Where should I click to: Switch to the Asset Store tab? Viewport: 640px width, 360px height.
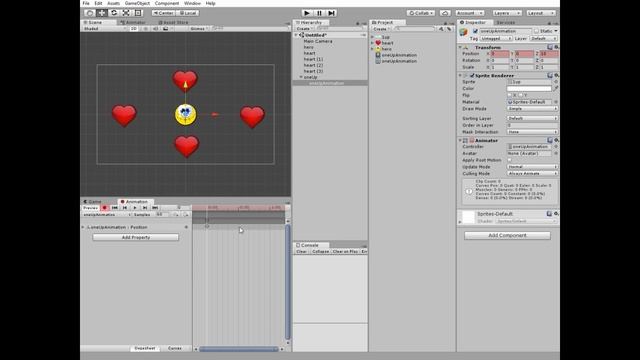pos(173,22)
